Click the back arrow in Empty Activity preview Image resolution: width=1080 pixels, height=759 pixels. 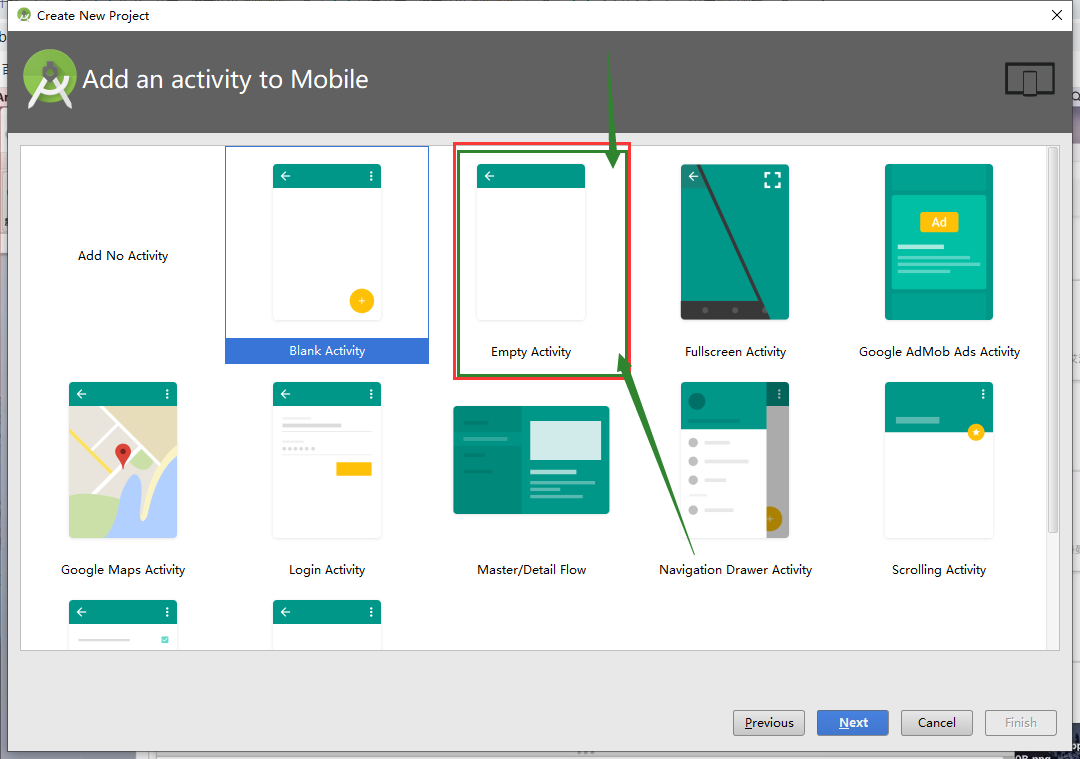[489, 176]
